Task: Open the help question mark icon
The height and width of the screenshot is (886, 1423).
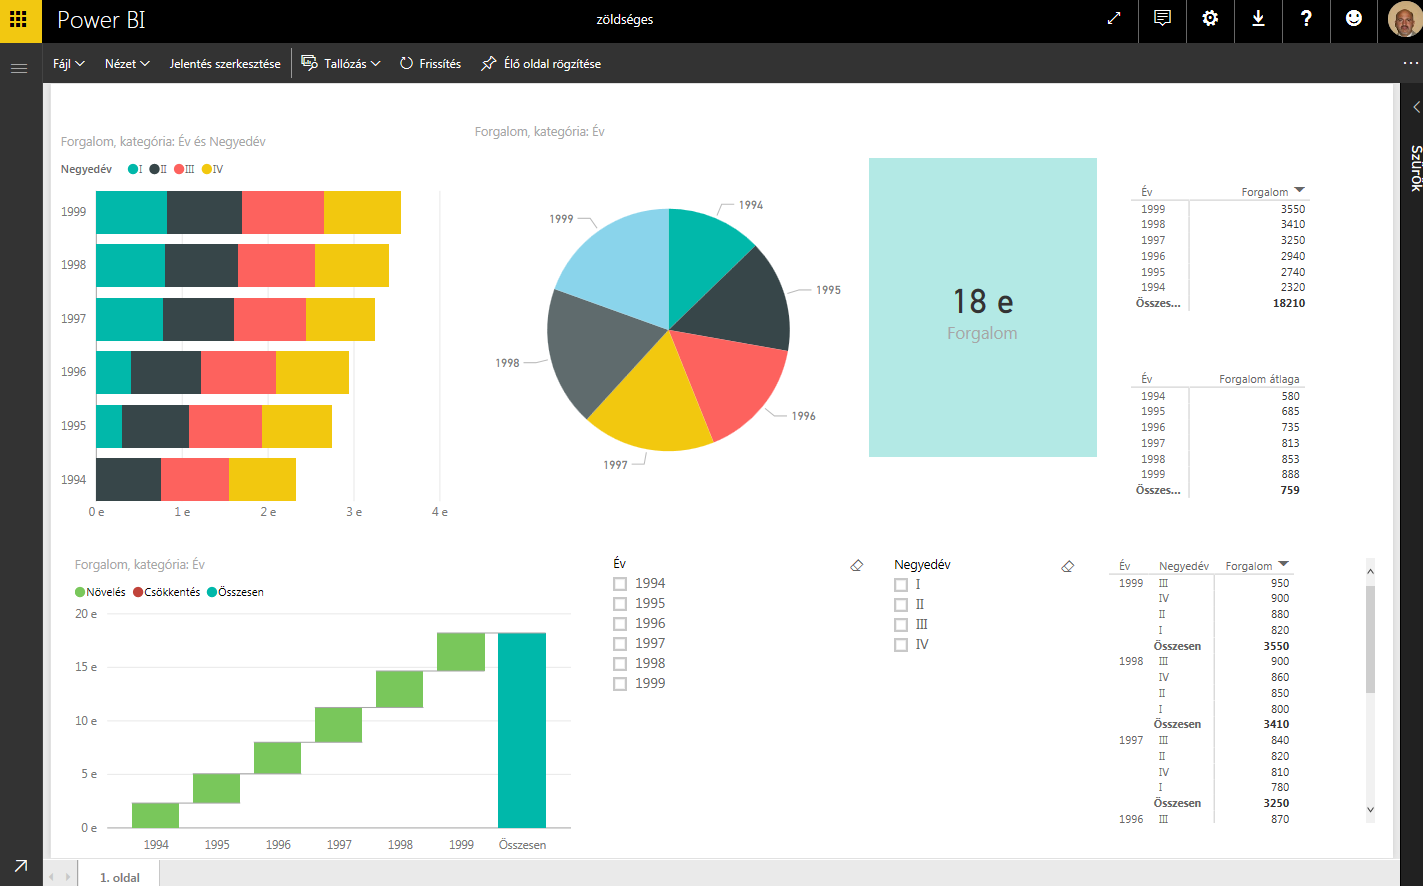Action: coord(1306,18)
